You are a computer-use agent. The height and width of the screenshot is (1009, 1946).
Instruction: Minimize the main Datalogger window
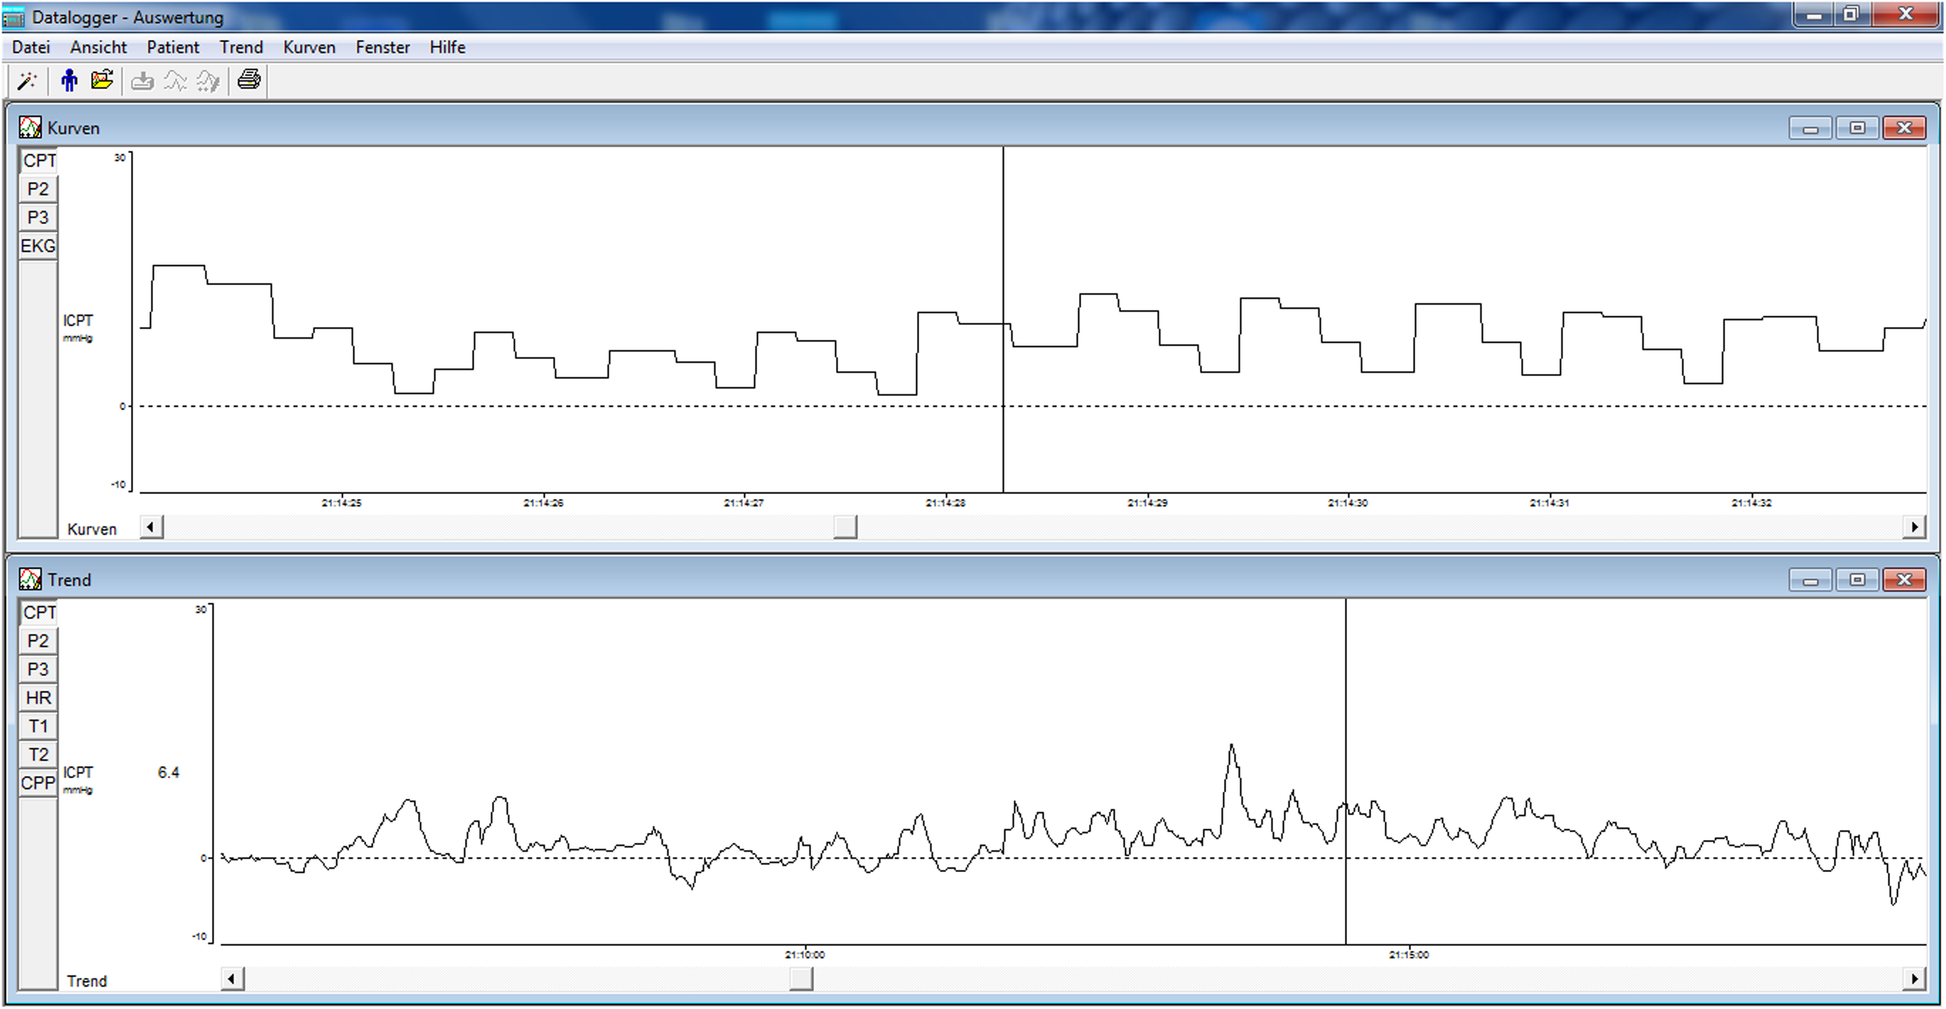tap(1813, 14)
